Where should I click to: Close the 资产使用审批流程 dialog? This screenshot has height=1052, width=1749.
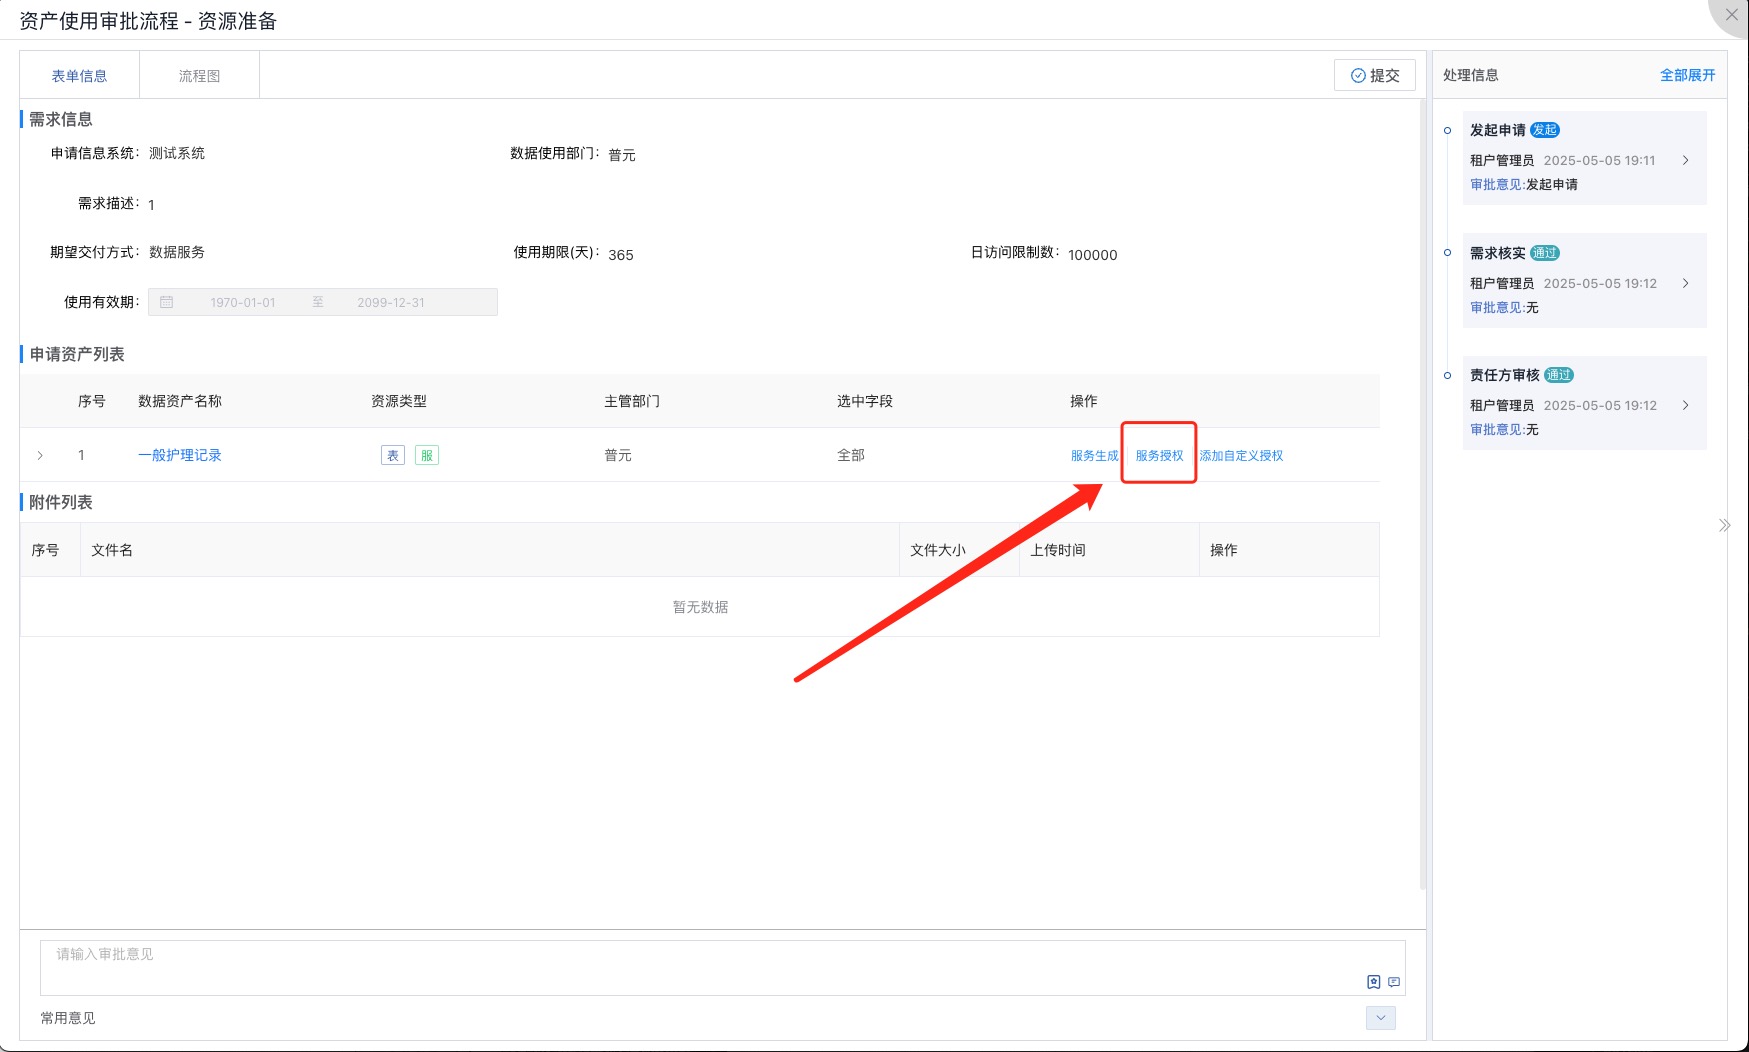coord(1731,15)
